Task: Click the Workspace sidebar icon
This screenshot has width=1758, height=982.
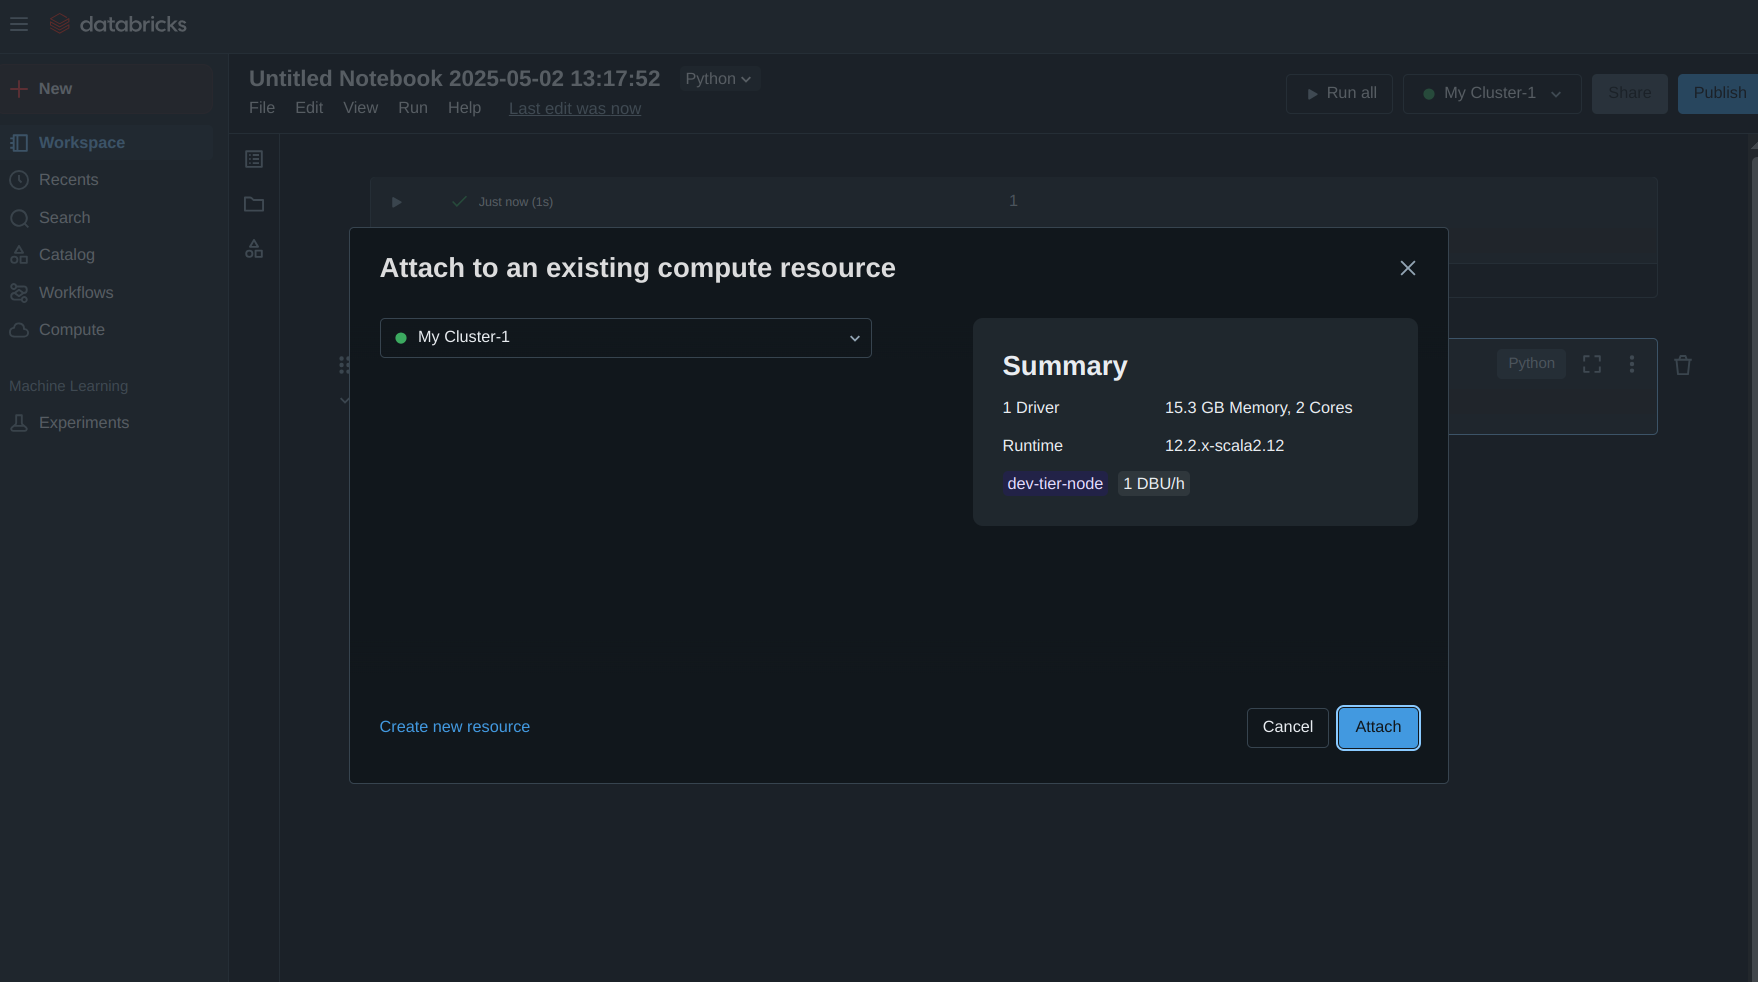Action: coord(19,143)
